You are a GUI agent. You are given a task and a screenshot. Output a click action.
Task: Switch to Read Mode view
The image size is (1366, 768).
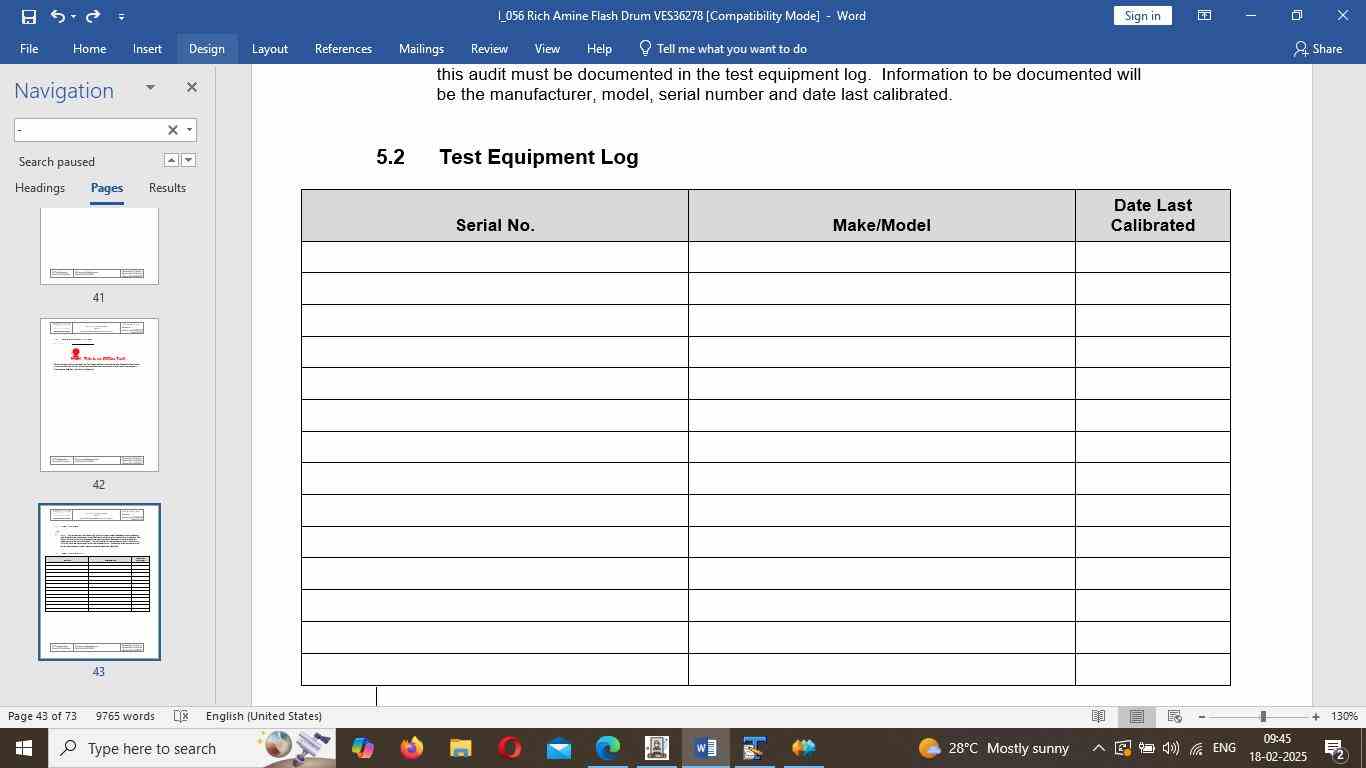coord(1098,716)
